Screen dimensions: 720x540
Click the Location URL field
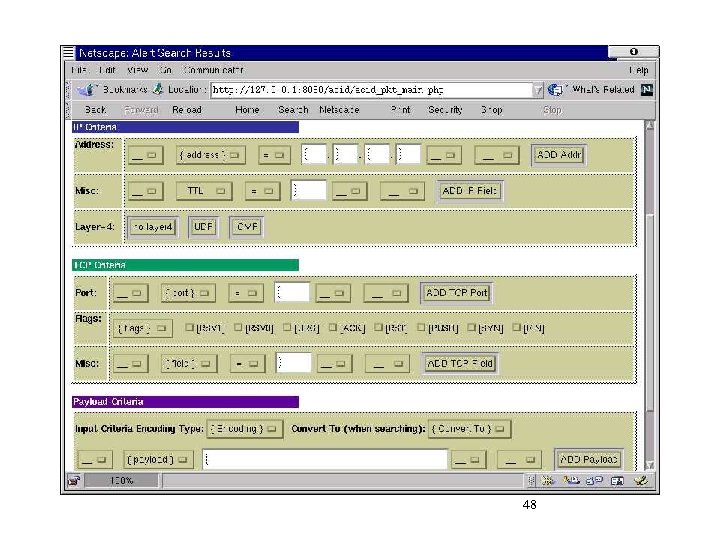pos(371,90)
